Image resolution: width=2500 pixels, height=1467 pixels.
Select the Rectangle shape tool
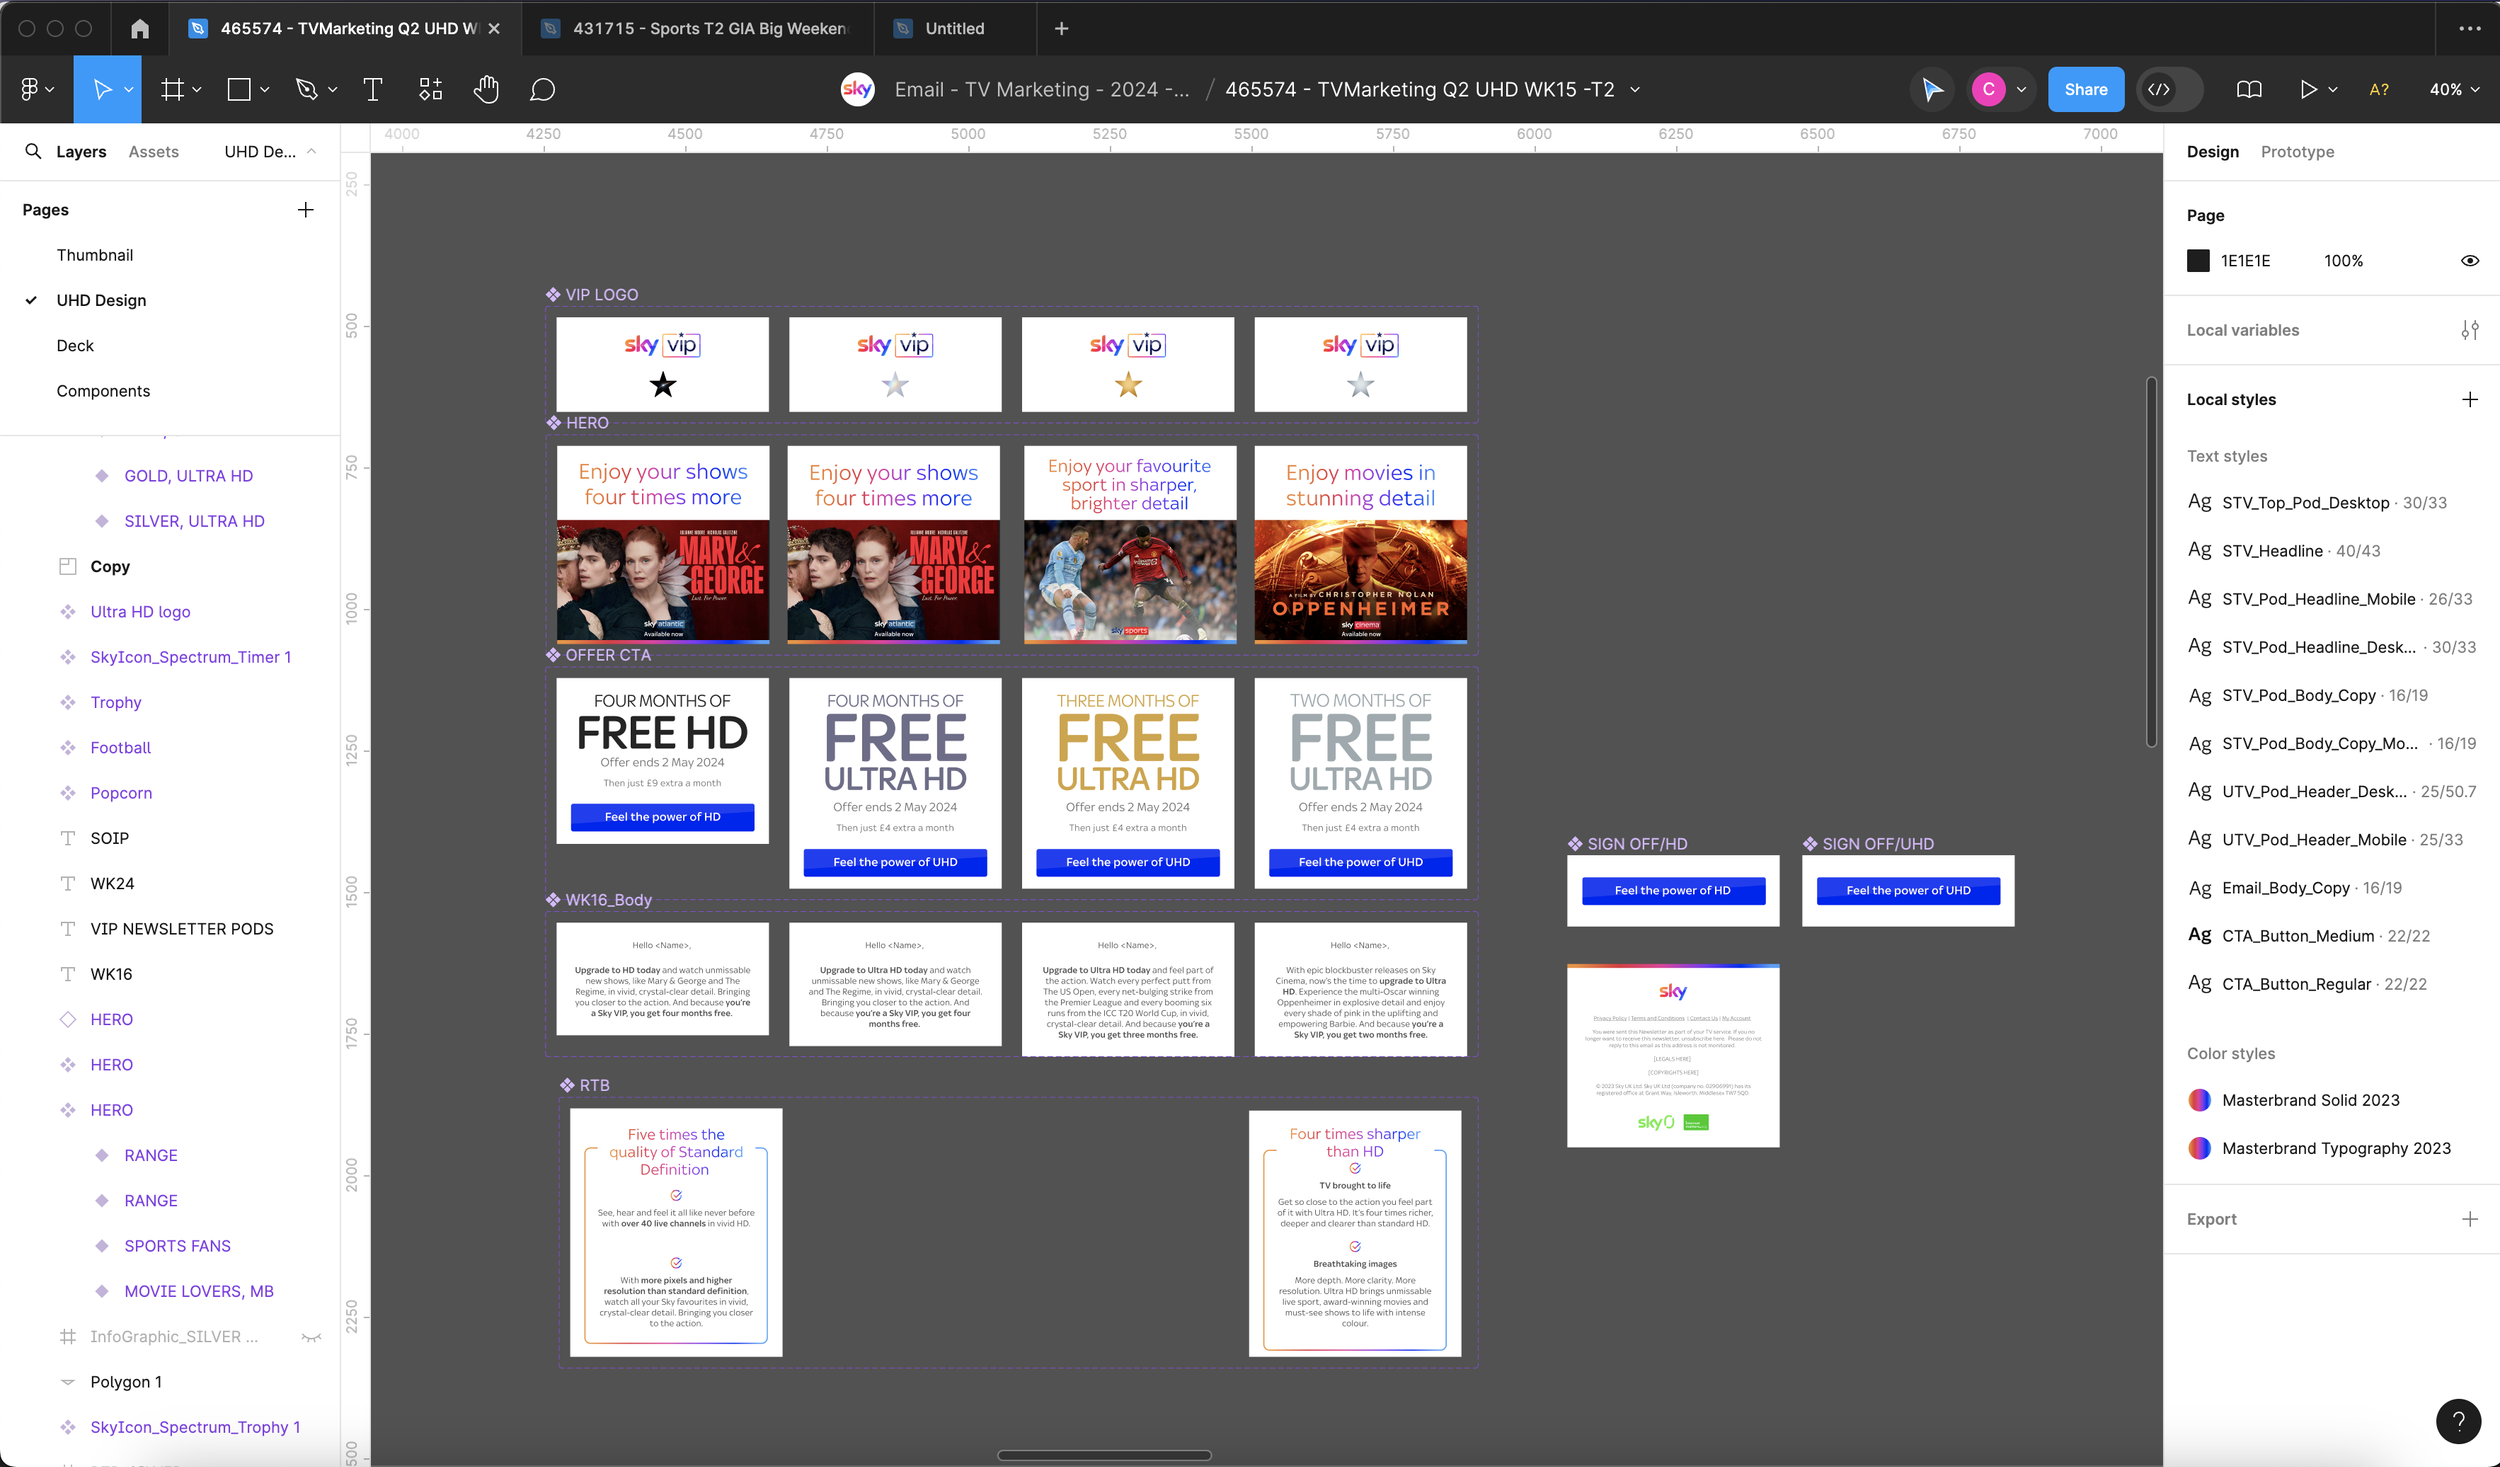point(239,90)
